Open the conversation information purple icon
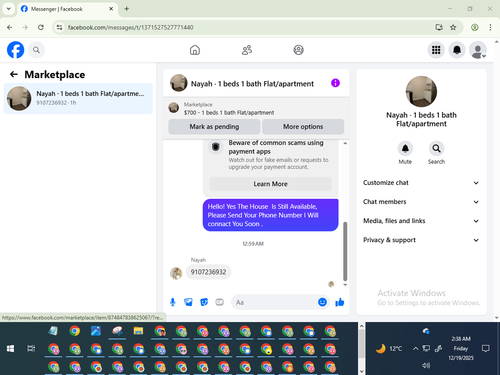The height and width of the screenshot is (375, 500). (335, 83)
